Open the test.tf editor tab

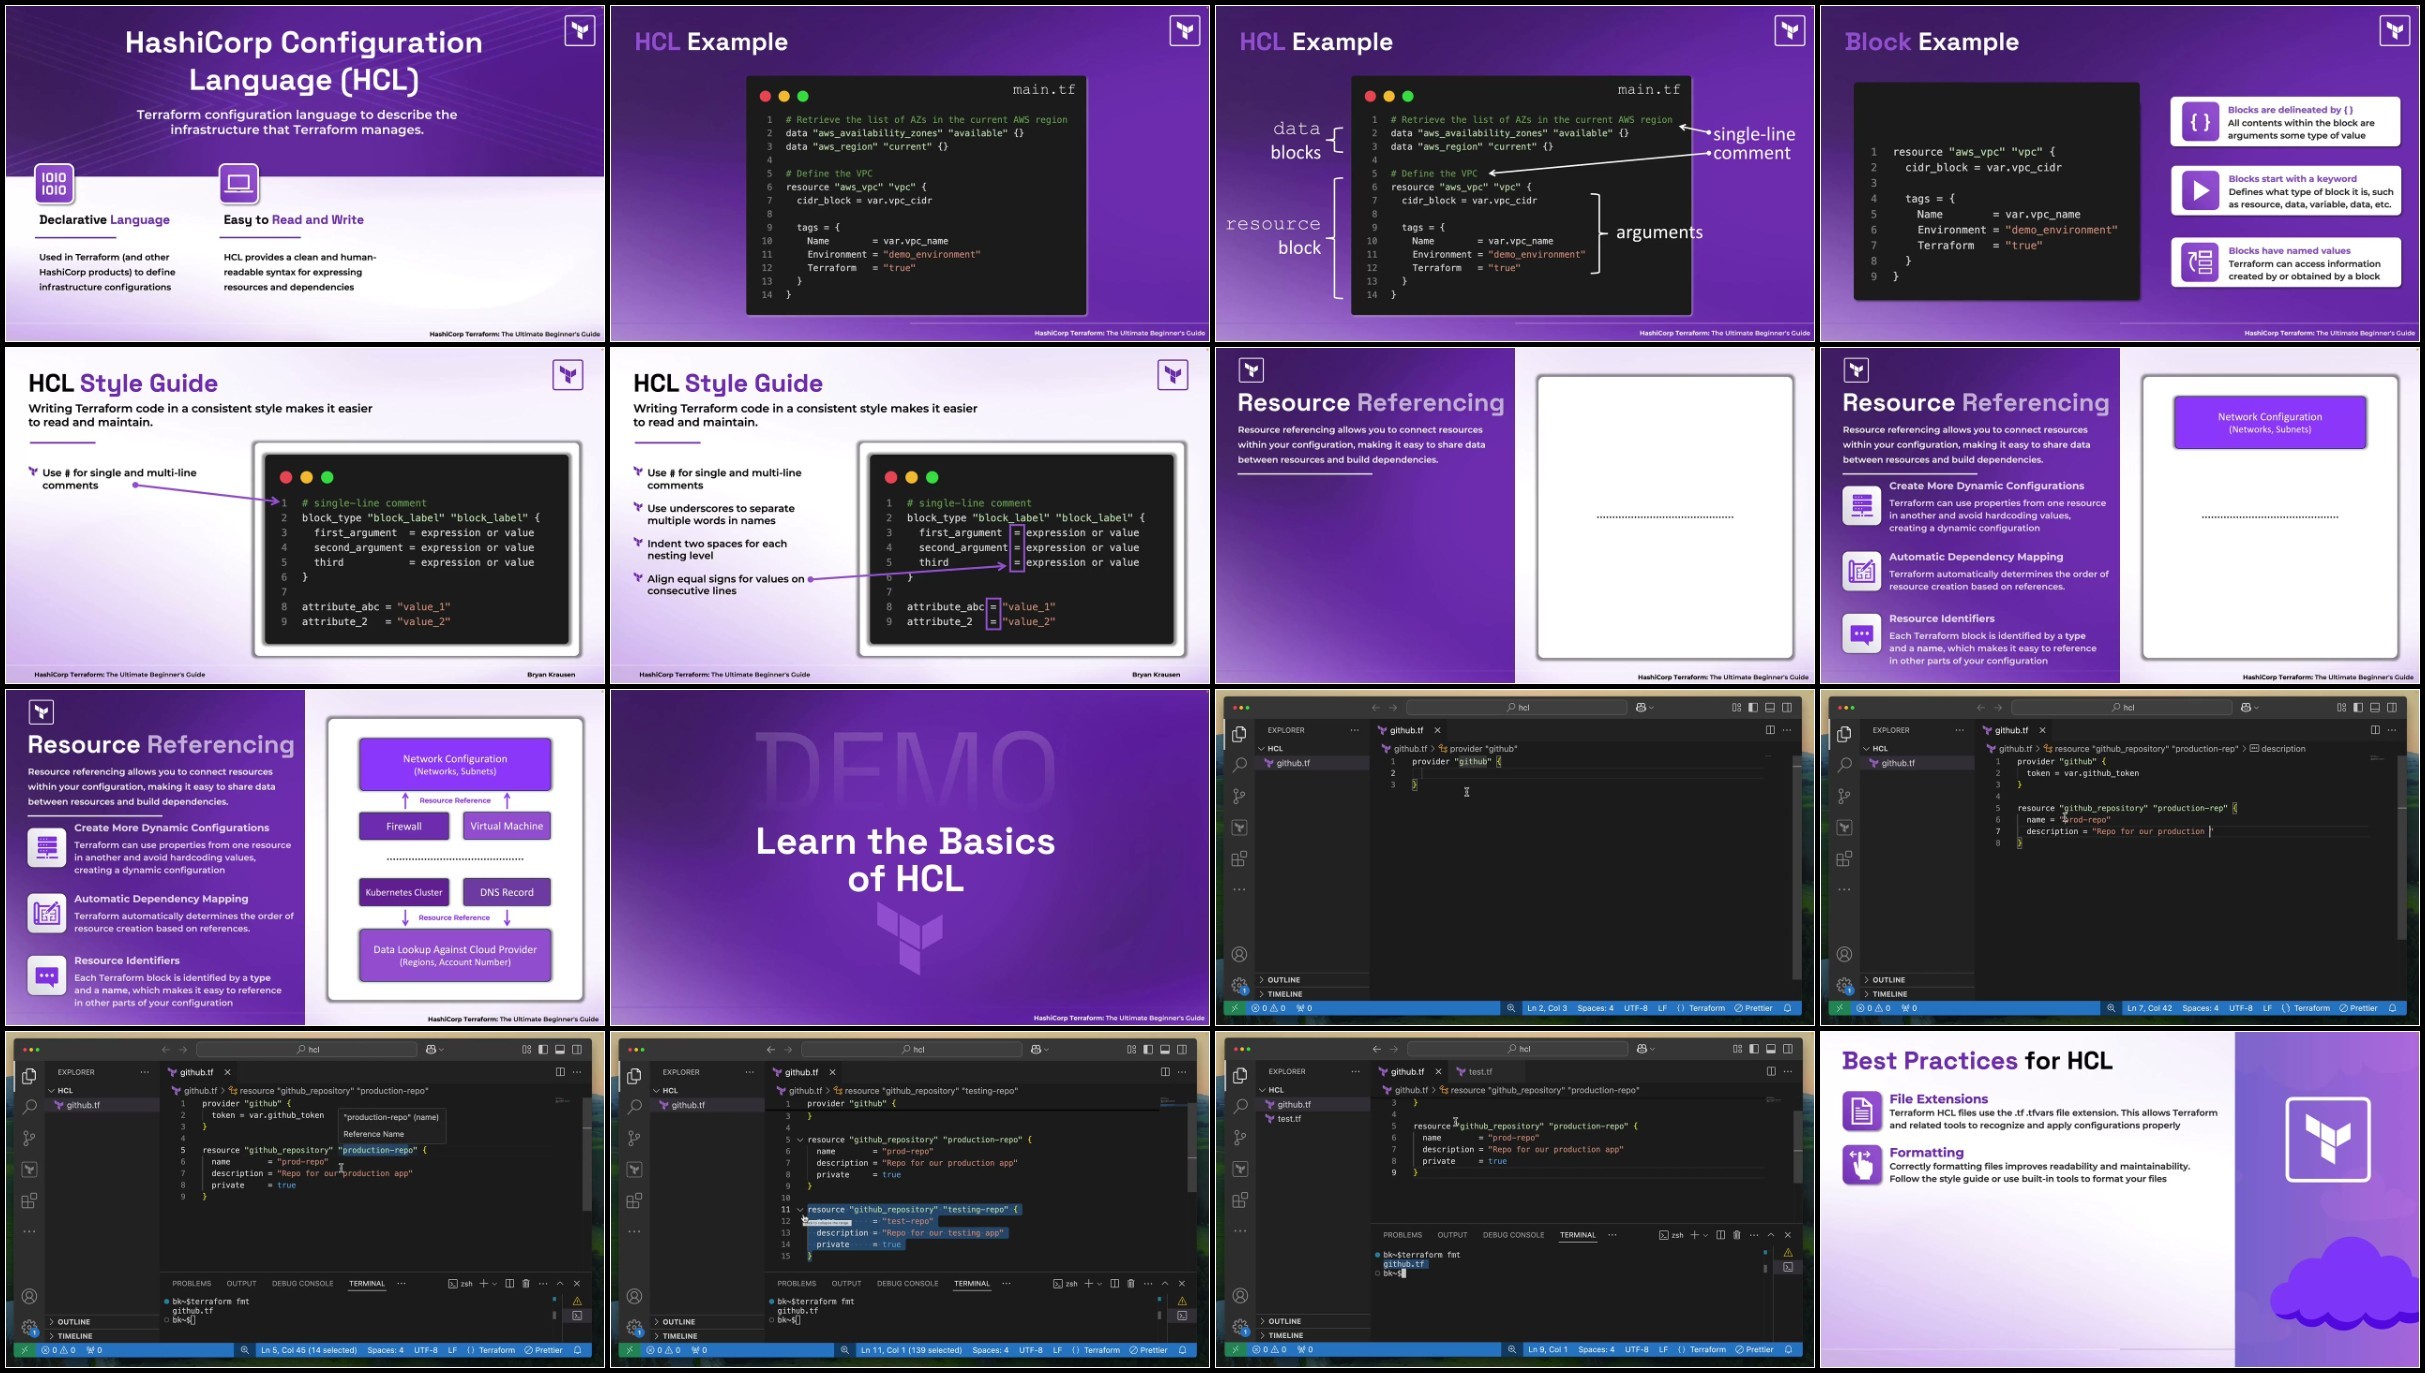point(1480,1071)
